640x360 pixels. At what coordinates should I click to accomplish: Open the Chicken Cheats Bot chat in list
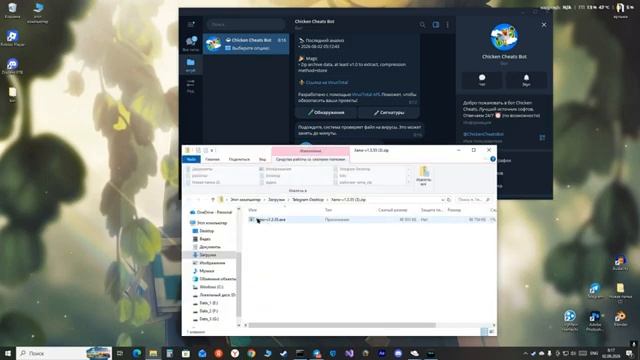coord(246,44)
